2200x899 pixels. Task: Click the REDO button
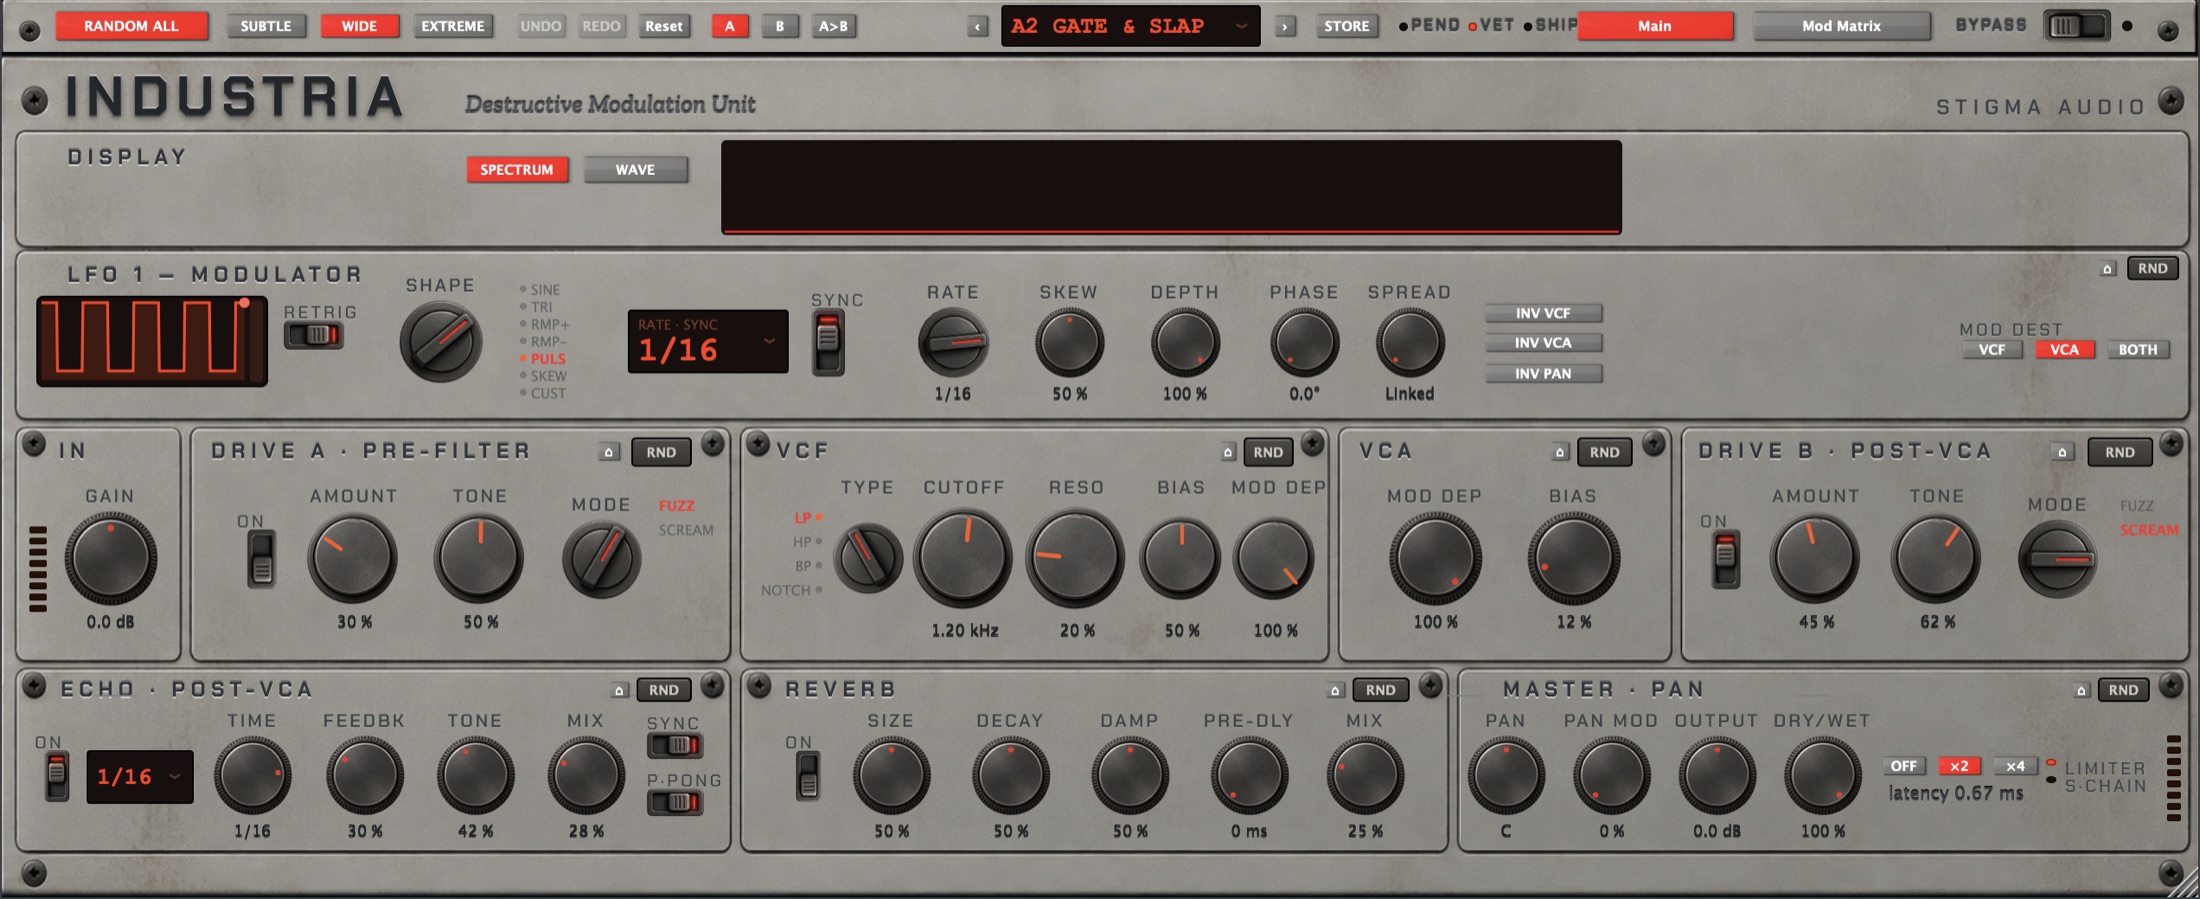[602, 26]
